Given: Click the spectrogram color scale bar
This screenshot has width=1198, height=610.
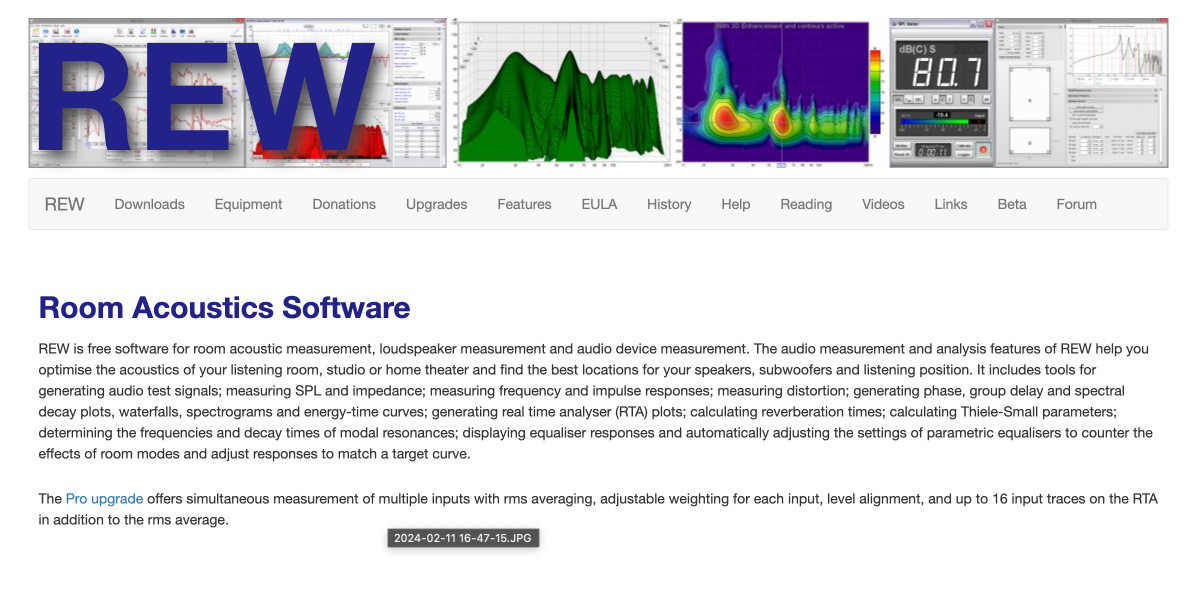Looking at the screenshot, I should pos(876,91).
